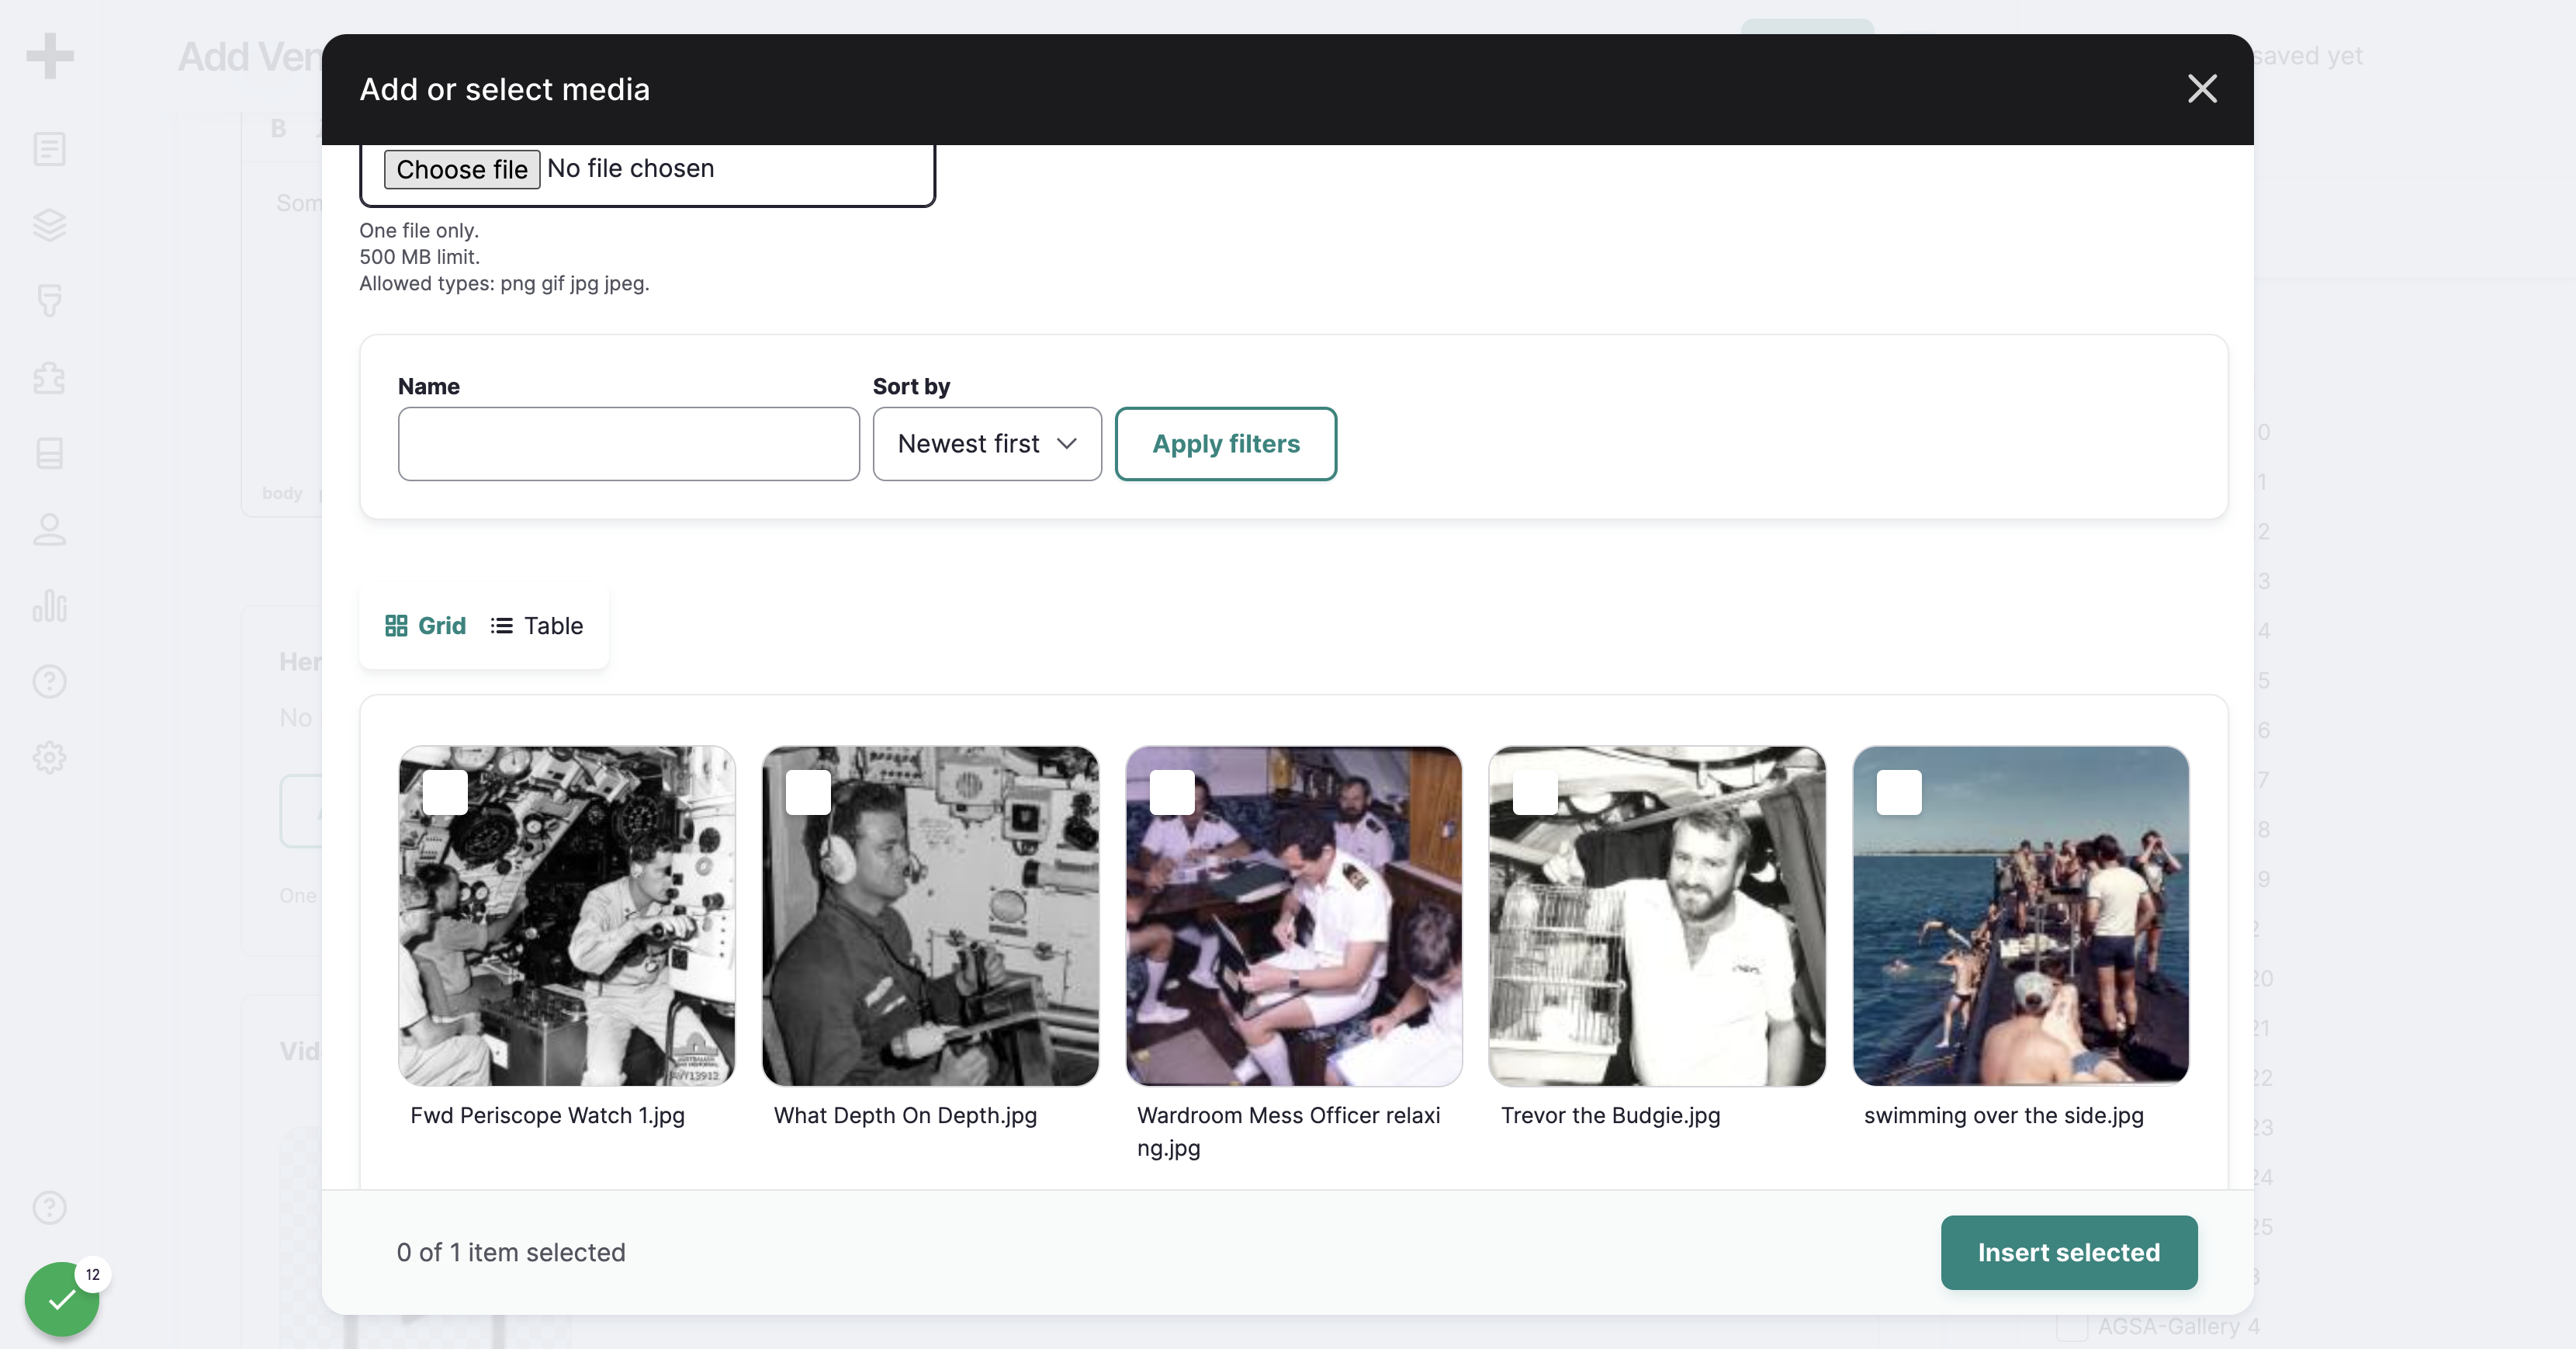Open the content document icon in sidebar
This screenshot has height=1349, width=2576.
click(50, 149)
